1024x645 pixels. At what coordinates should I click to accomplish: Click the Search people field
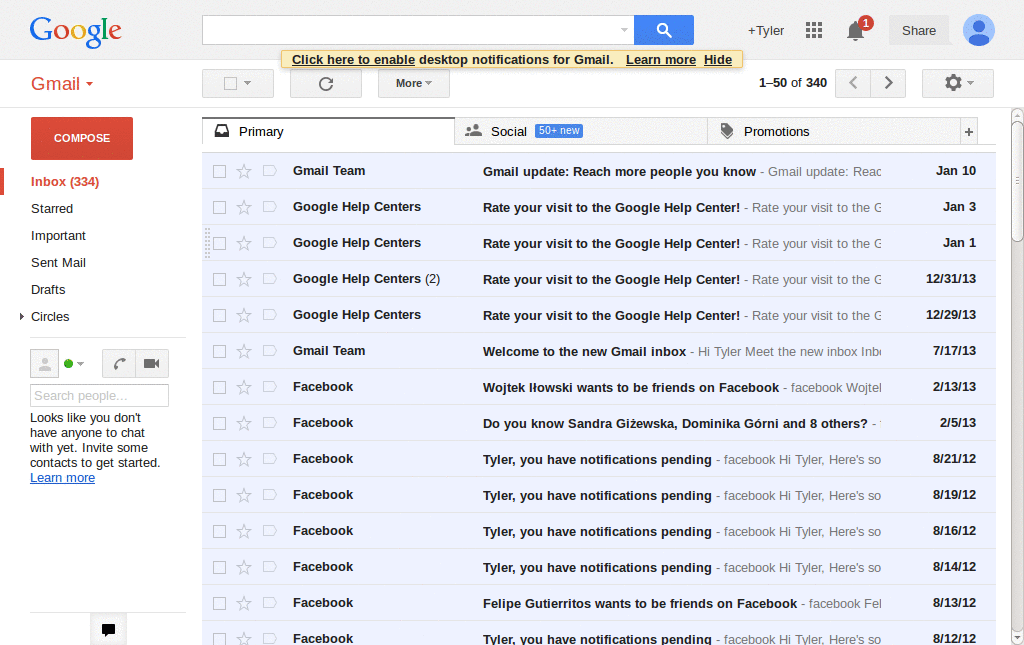point(99,396)
